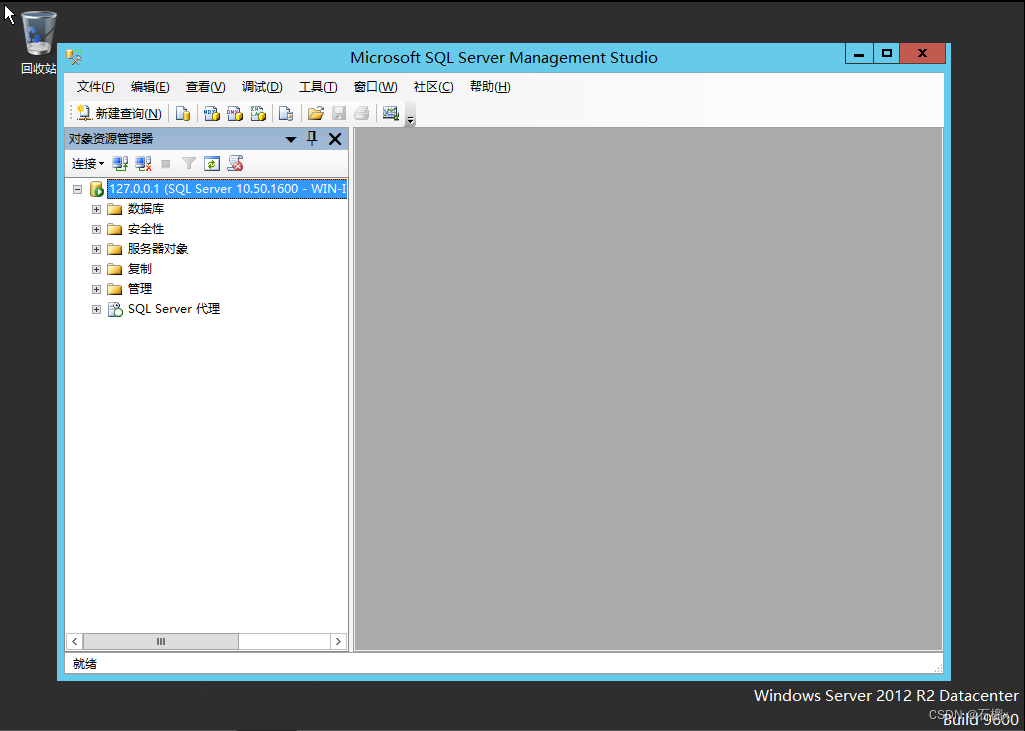Click the Print icon in toolbar

click(361, 113)
